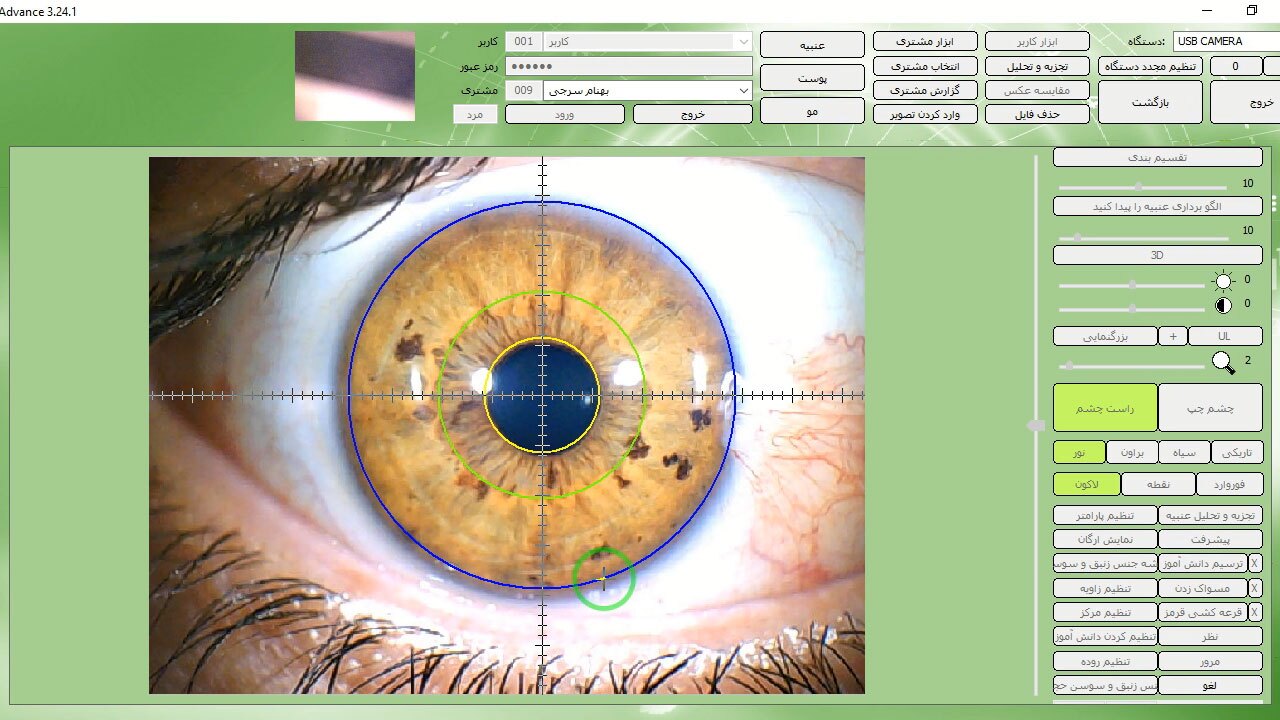Image resolution: width=1280 pixels, height=720 pixels.
Task: Click the contrast half-circle icon
Action: pyautogui.click(x=1223, y=305)
